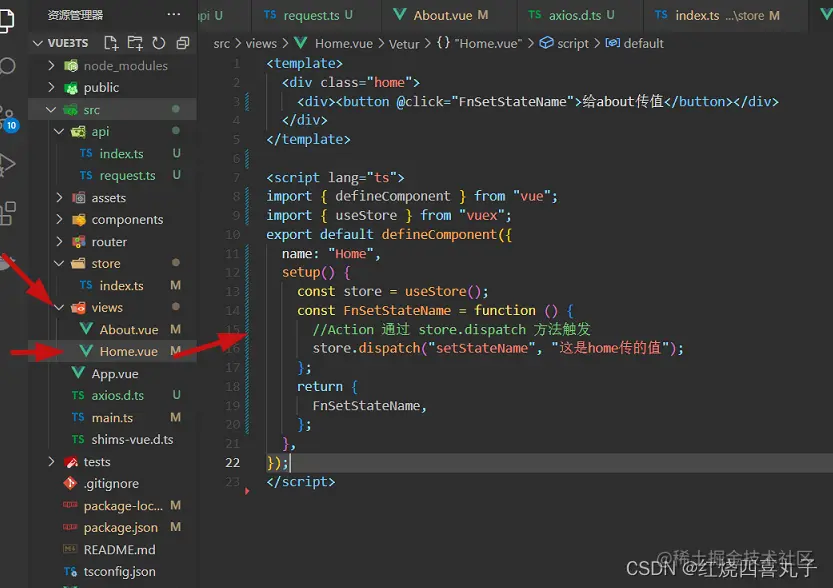Open main.ts in the file tree

coord(112,418)
